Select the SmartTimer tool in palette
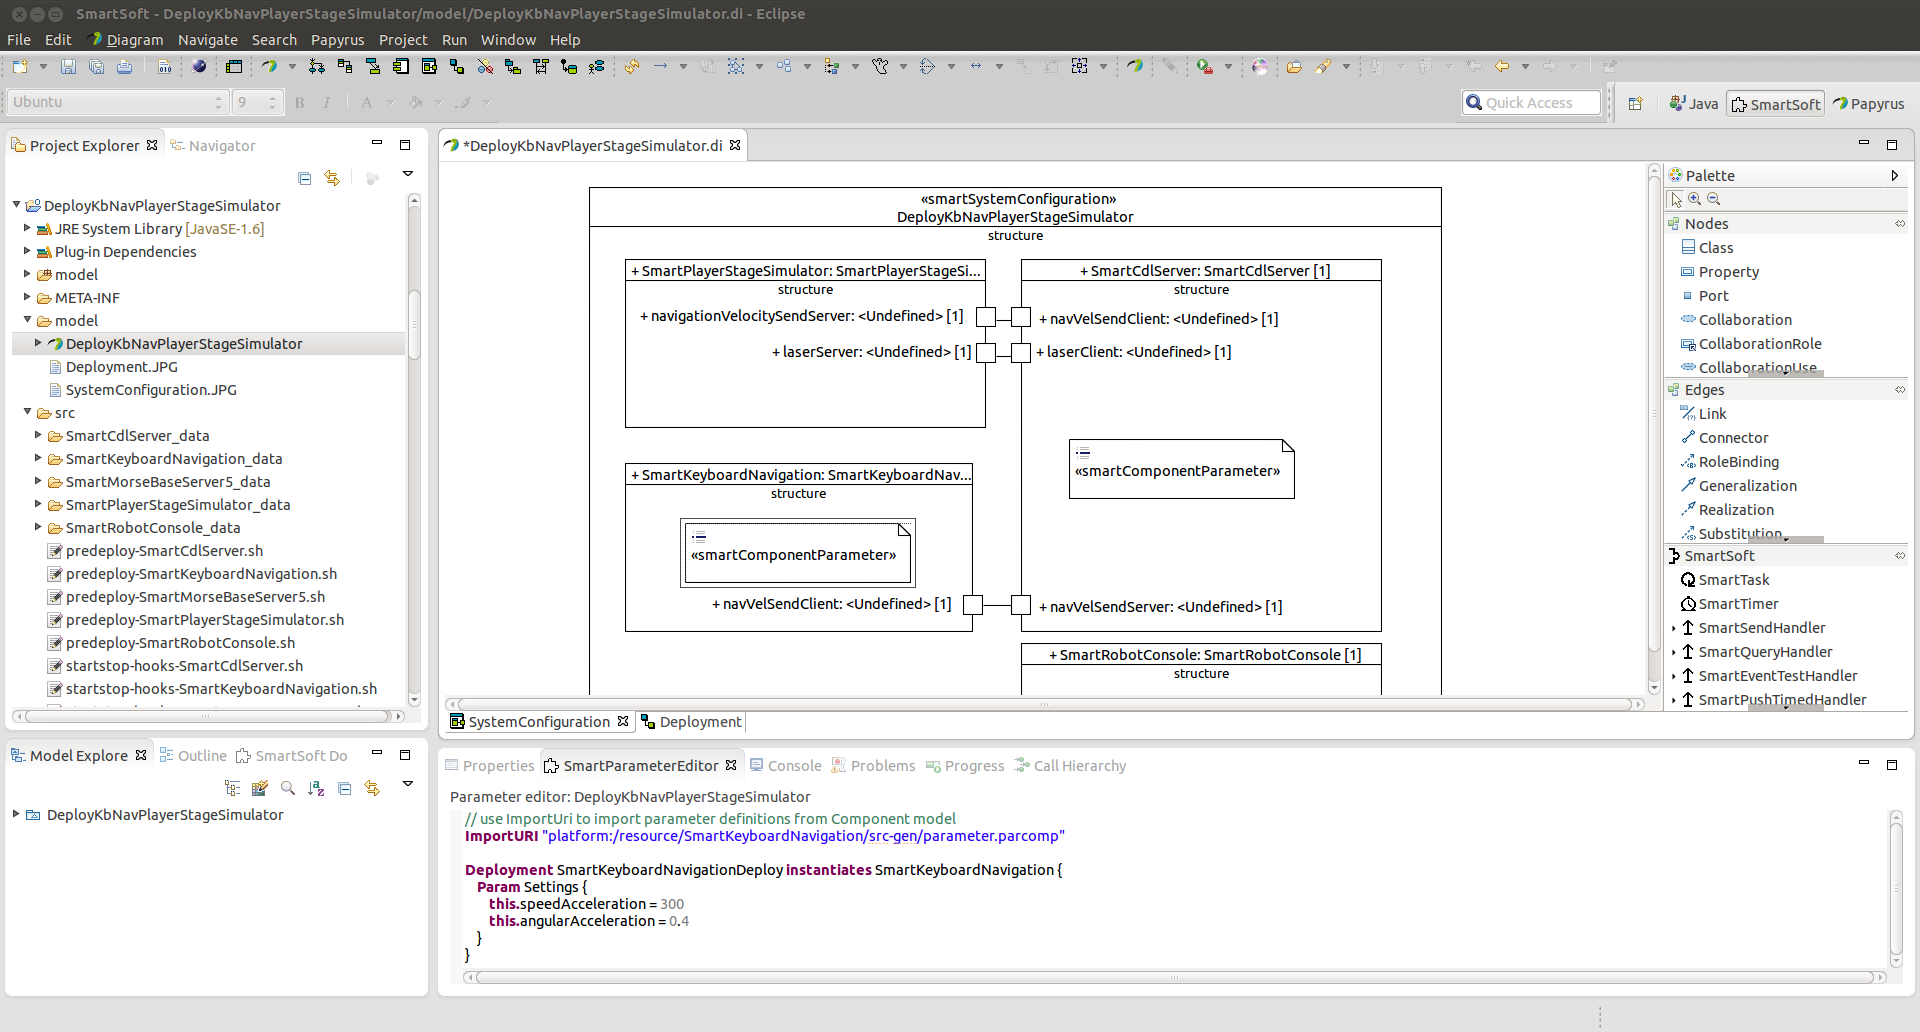The height and width of the screenshot is (1032, 1920). (1729, 604)
